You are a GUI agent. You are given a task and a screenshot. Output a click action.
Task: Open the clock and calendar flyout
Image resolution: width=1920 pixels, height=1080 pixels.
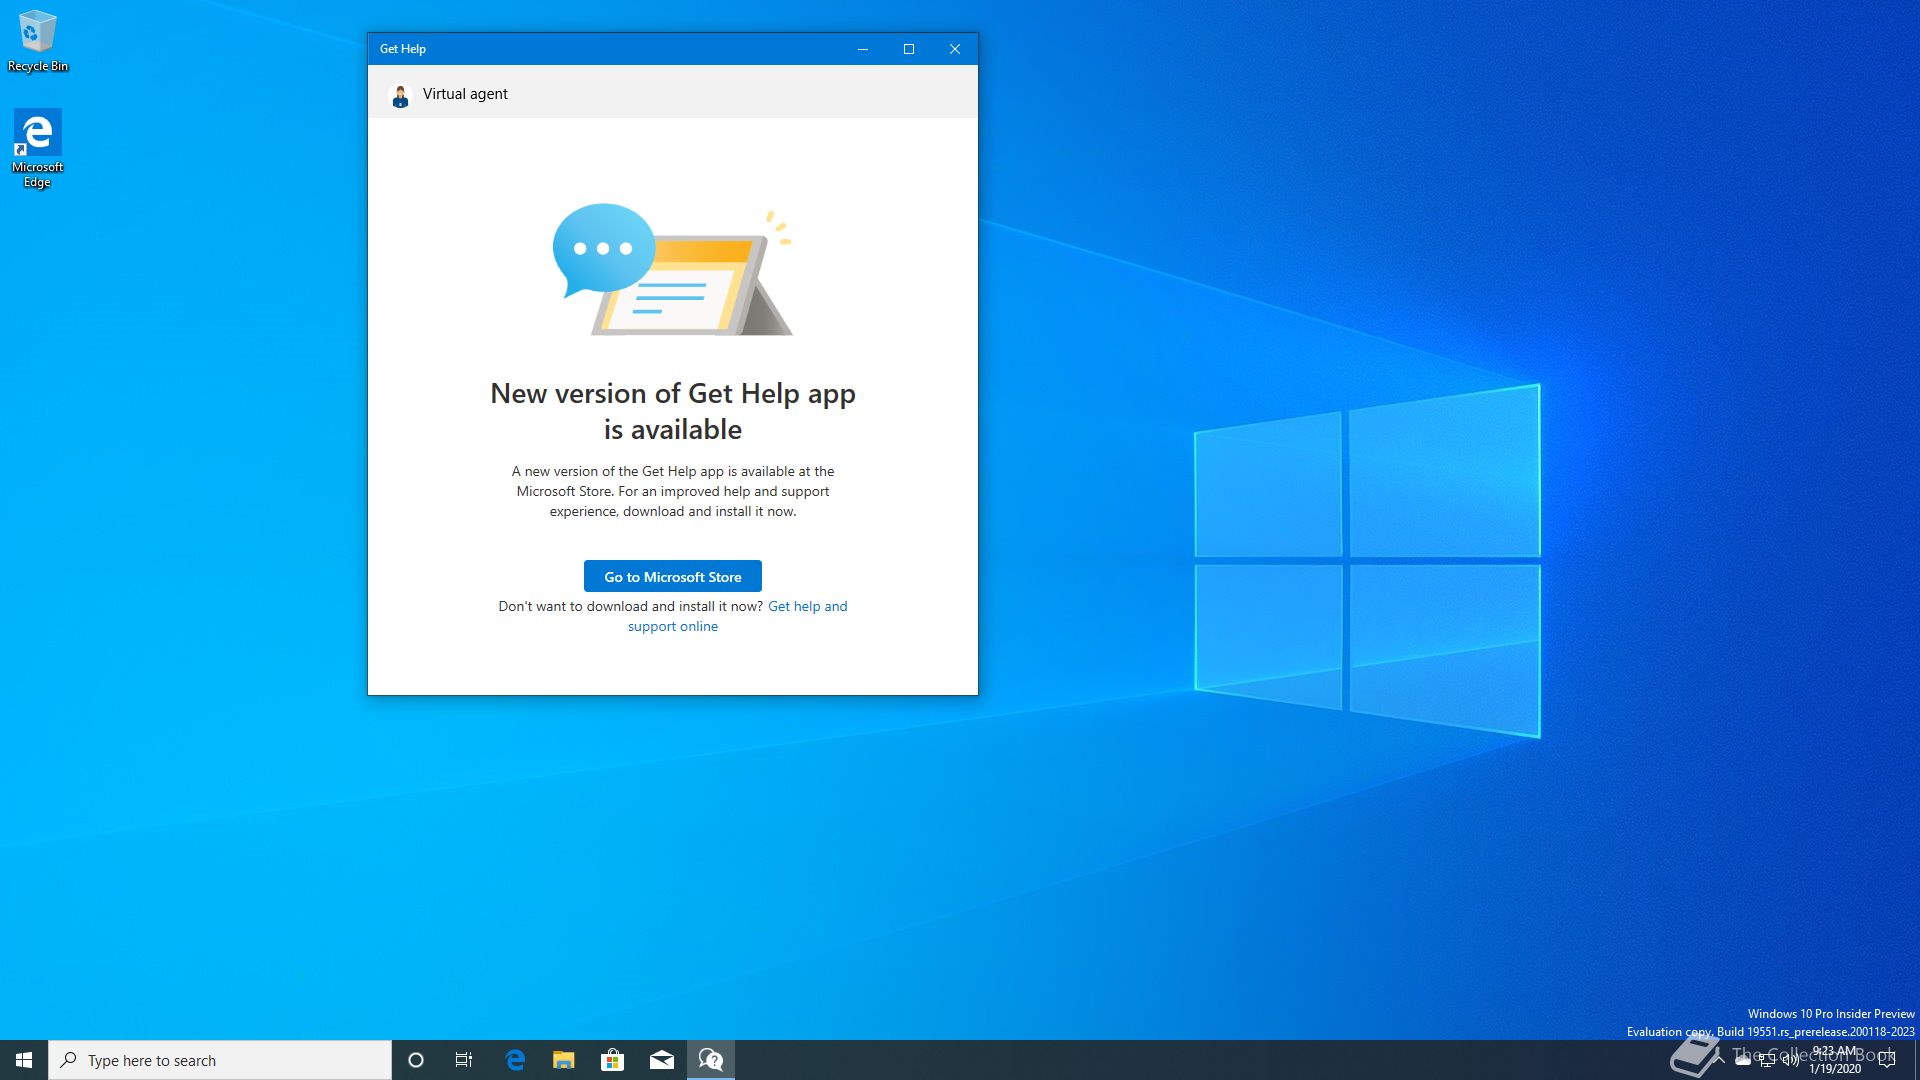point(1836,1060)
